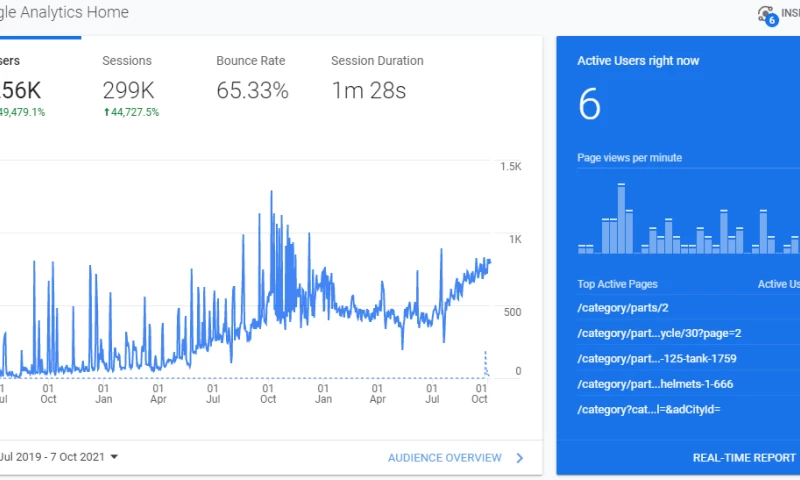
Task: Open the helmets-1-666 active page entry
Action: [x=655, y=384]
